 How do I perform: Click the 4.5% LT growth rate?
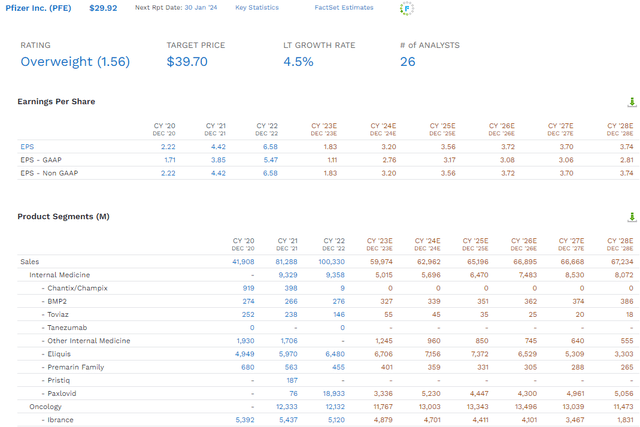point(298,62)
